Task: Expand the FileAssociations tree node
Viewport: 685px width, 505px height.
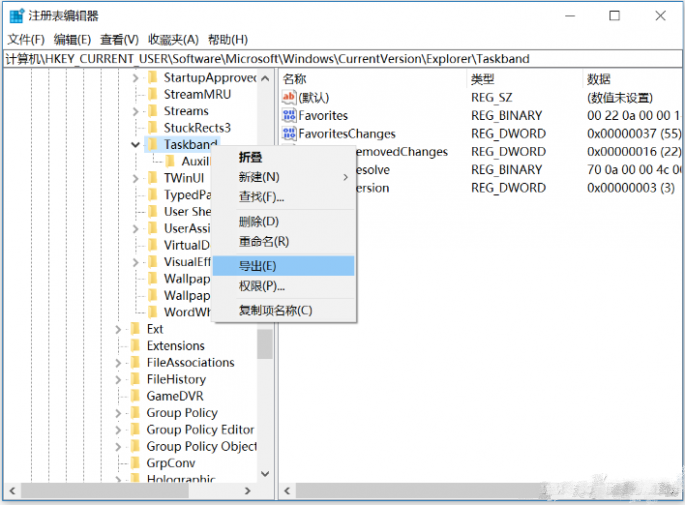Action: click(x=118, y=362)
